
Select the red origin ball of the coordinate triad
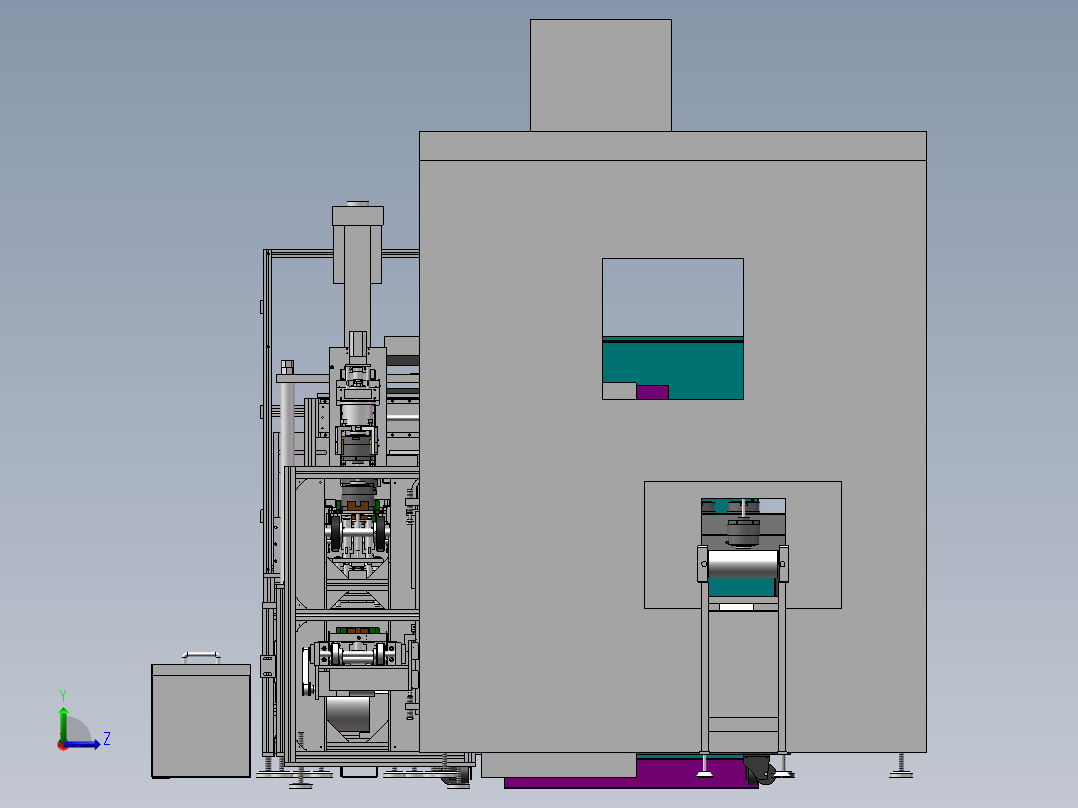tap(63, 745)
